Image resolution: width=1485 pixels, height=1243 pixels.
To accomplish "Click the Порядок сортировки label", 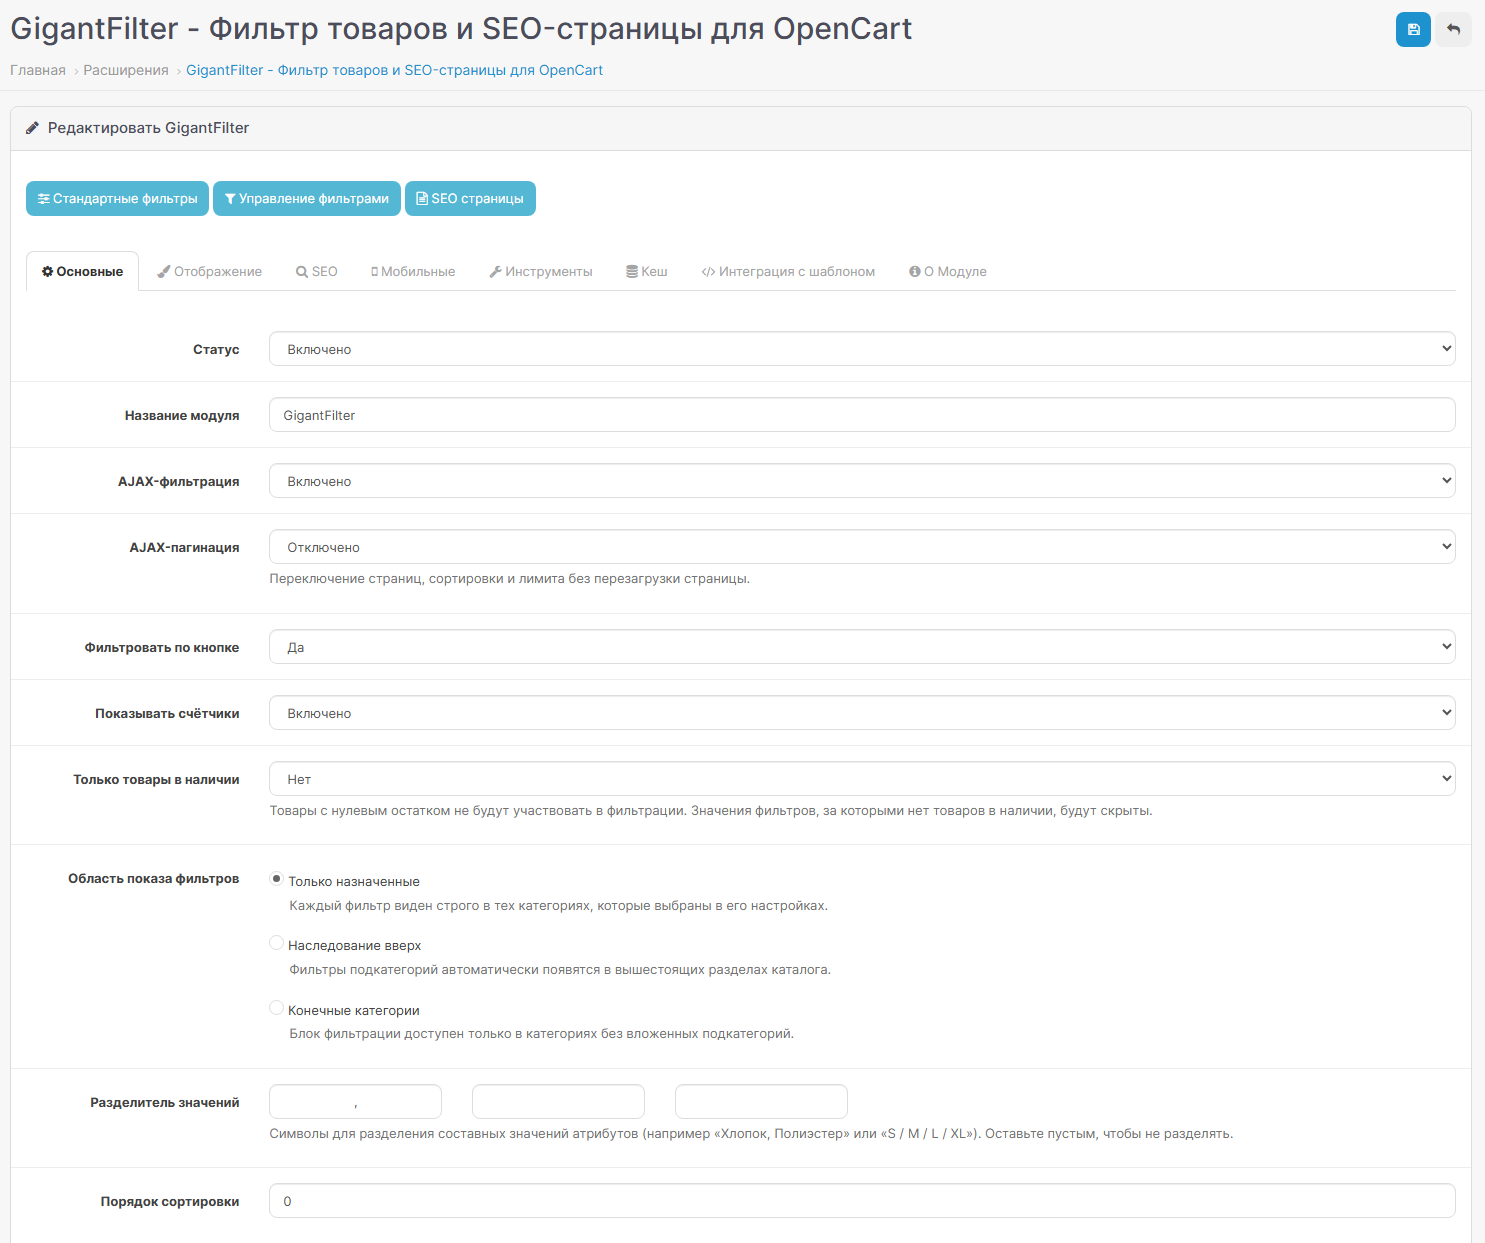I will point(170,1201).
